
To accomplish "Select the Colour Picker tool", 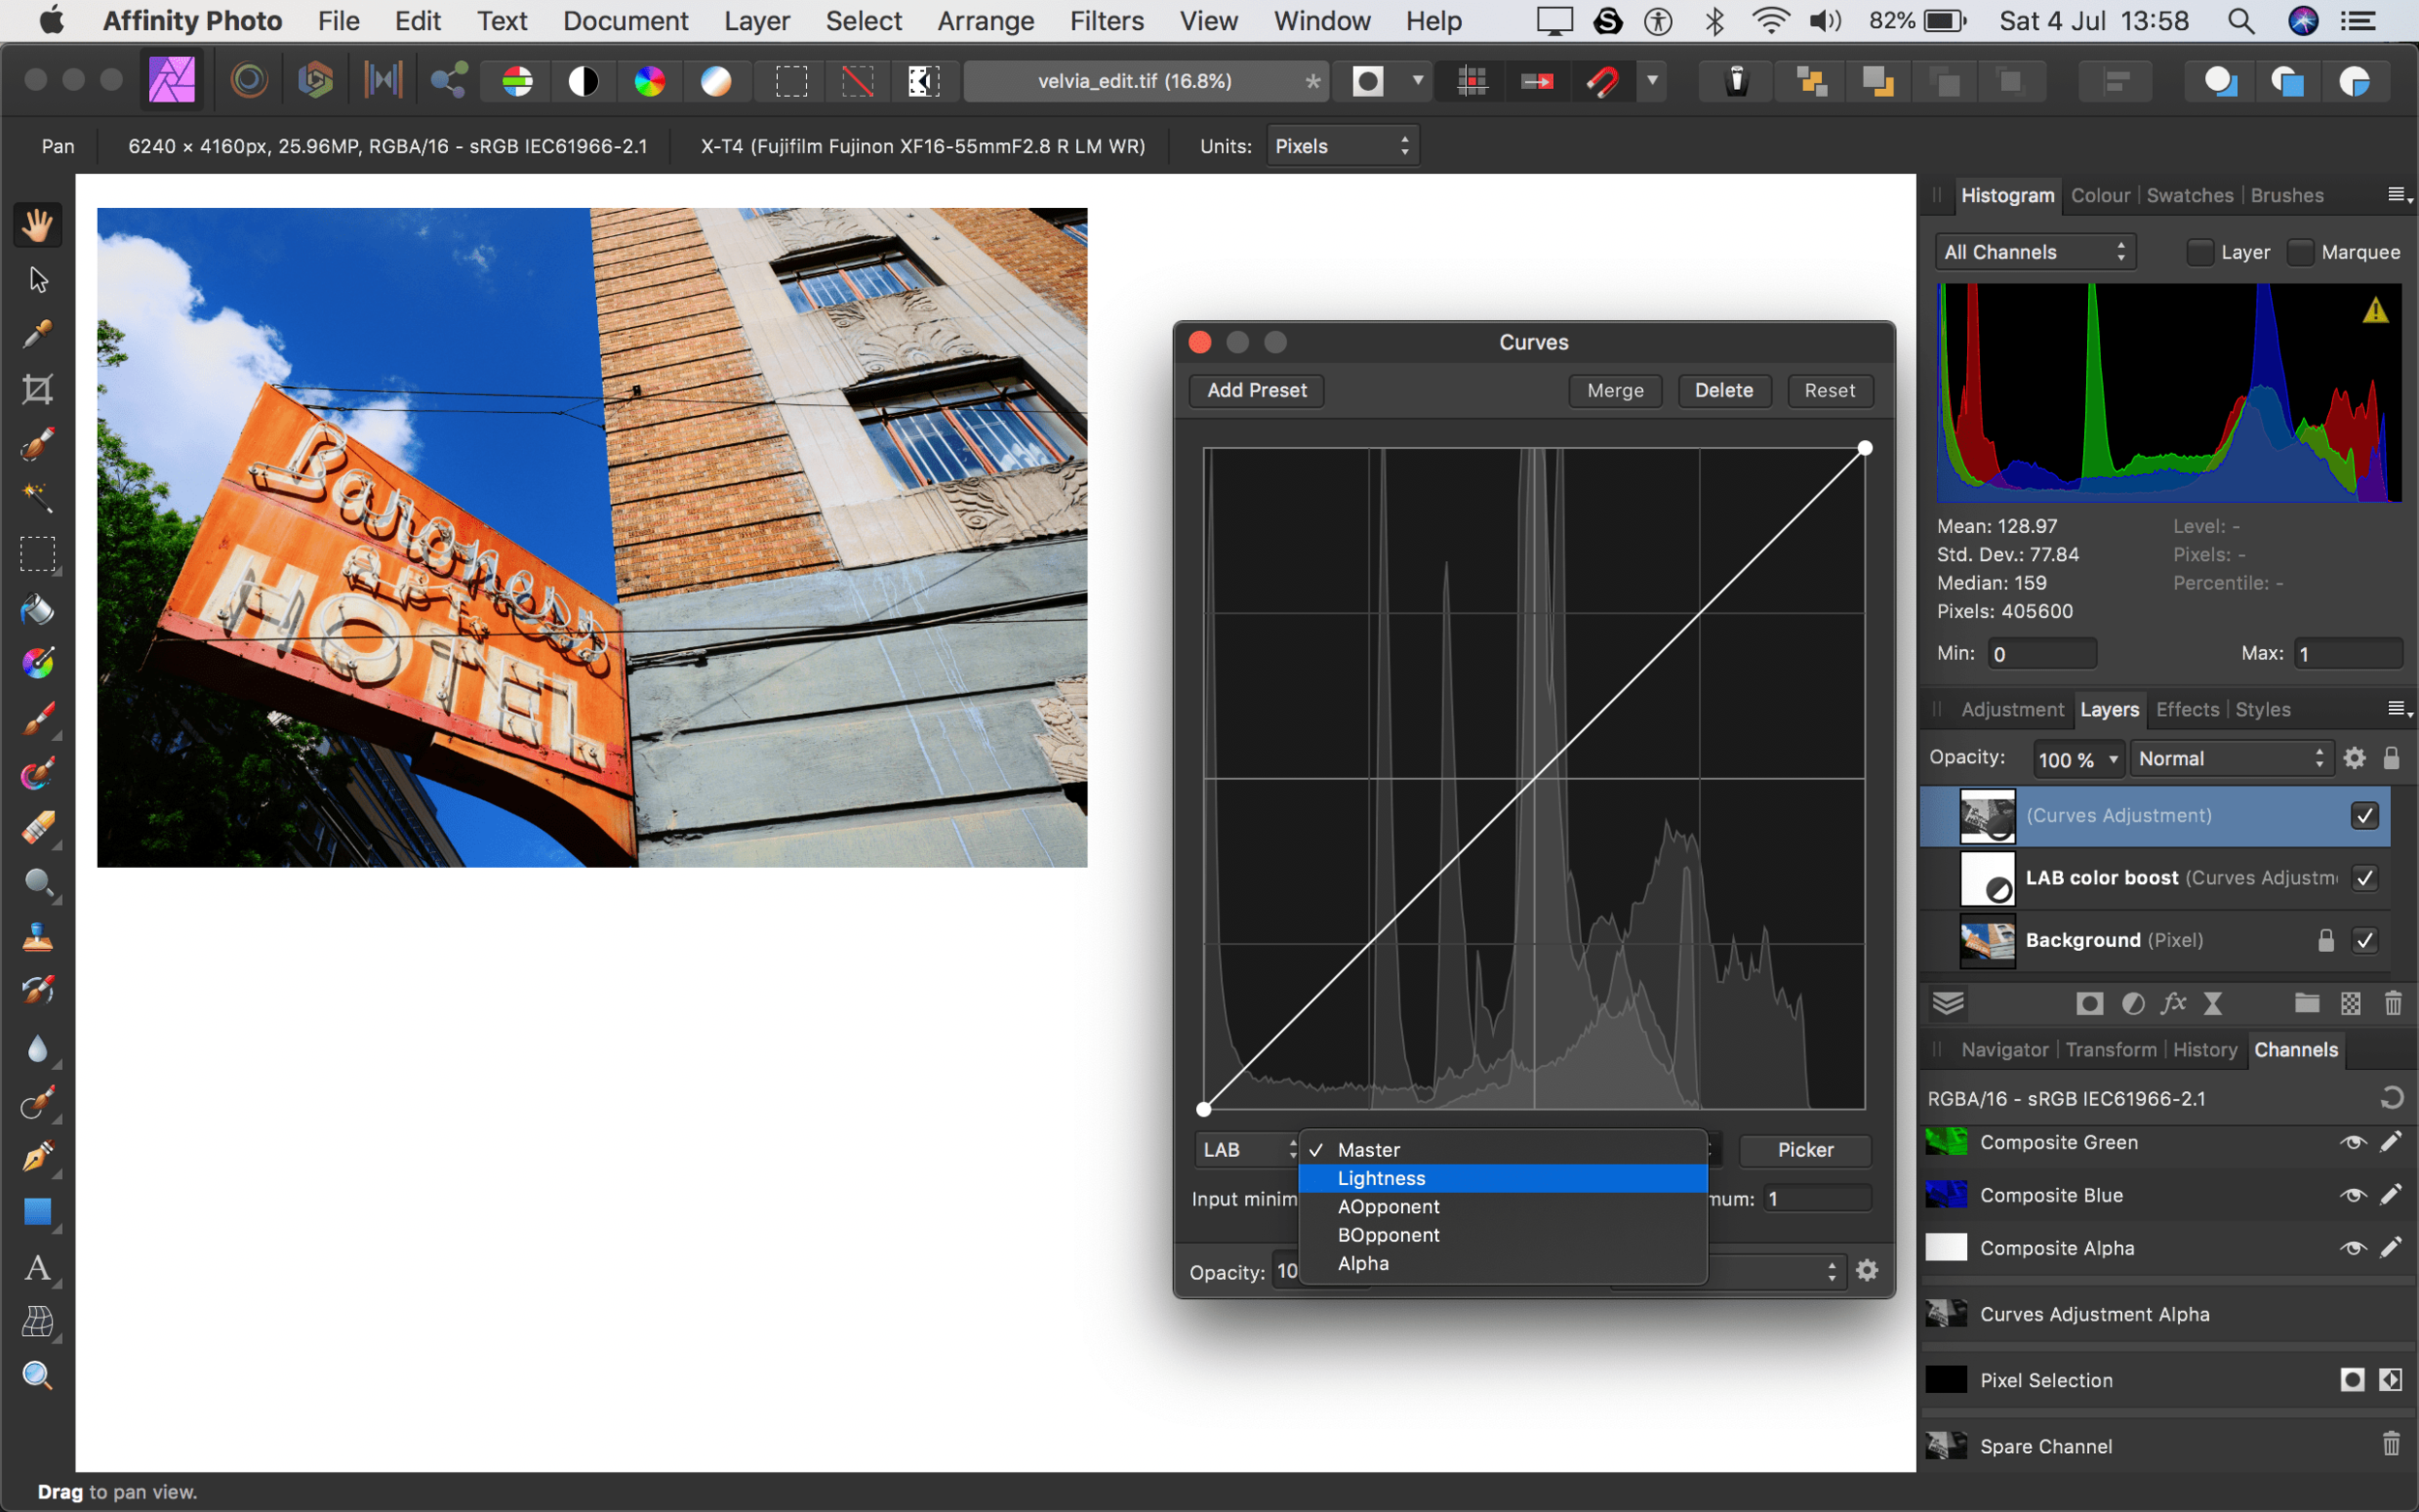I will pos(37,334).
